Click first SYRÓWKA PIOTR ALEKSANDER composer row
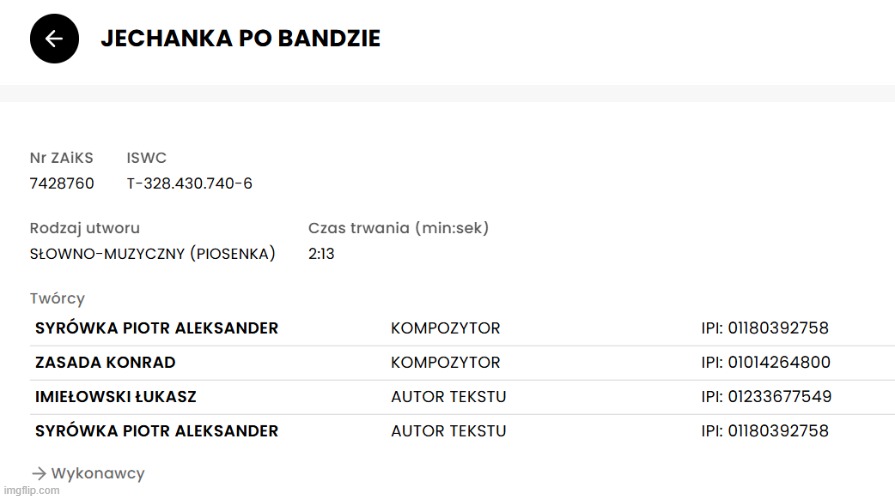 tap(156, 328)
